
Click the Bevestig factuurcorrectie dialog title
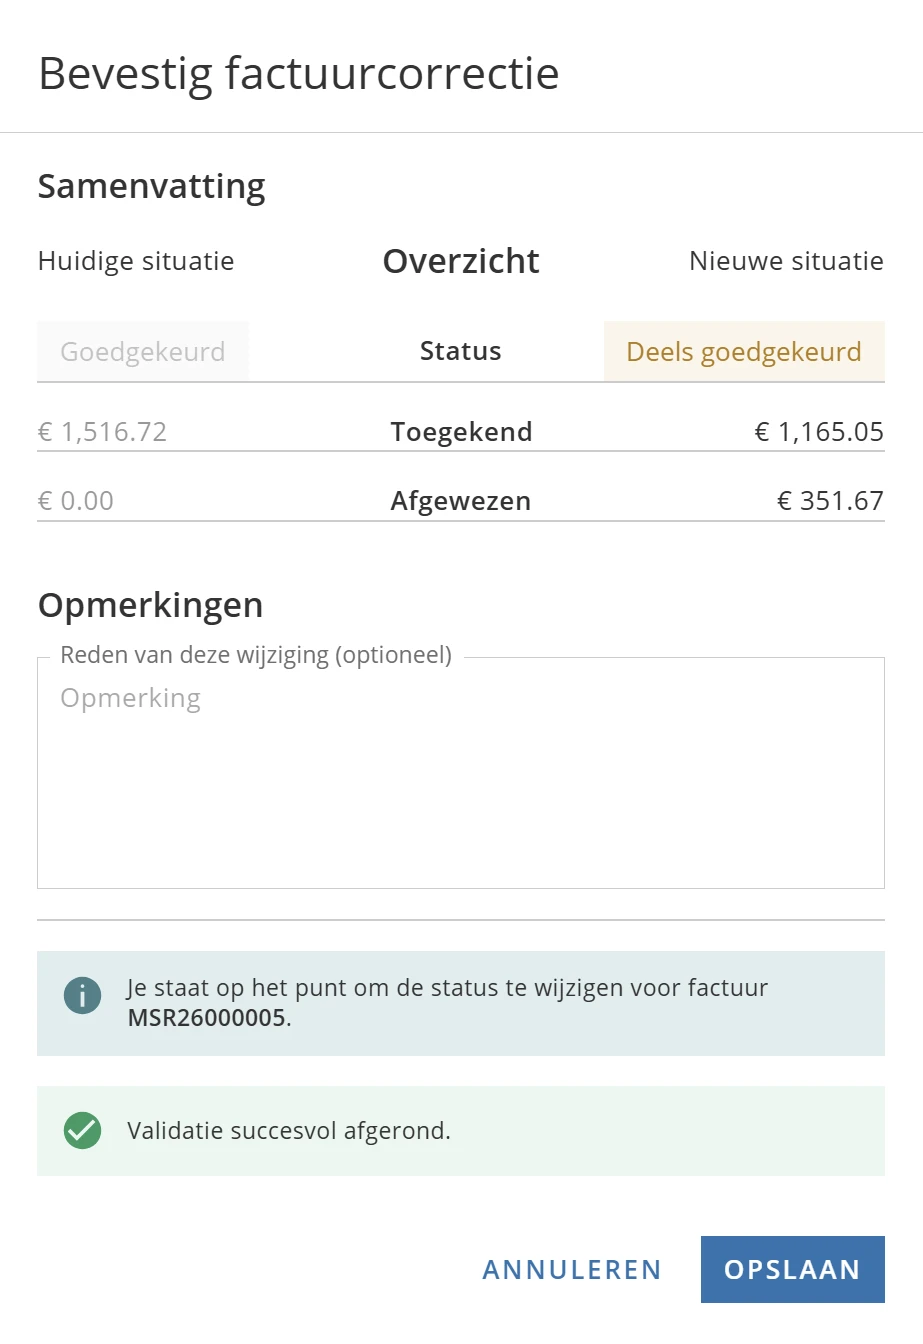click(x=299, y=74)
